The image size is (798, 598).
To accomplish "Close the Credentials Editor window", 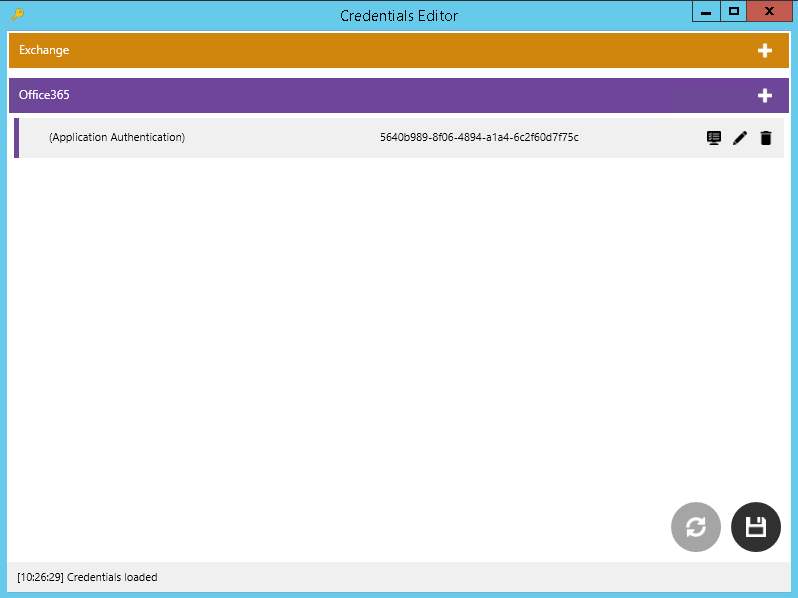I will pyautogui.click(x=770, y=11).
